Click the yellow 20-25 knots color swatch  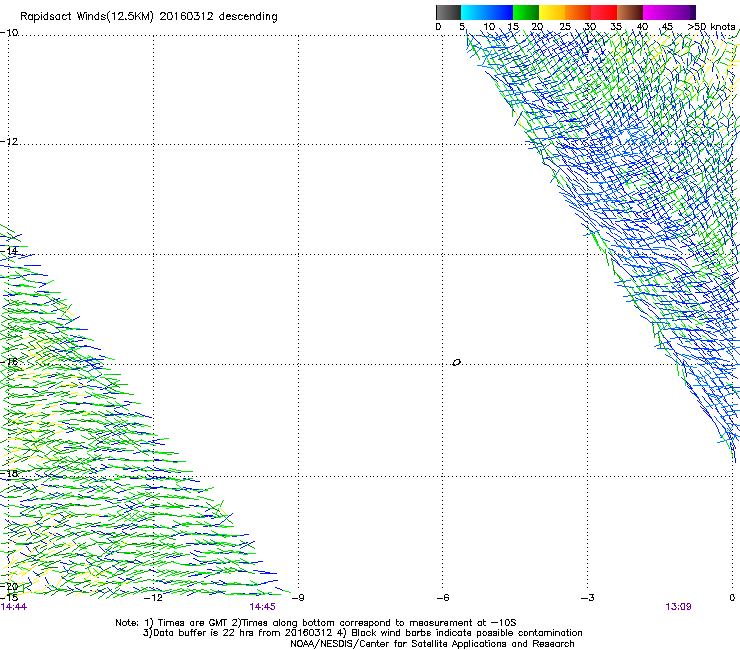point(552,12)
